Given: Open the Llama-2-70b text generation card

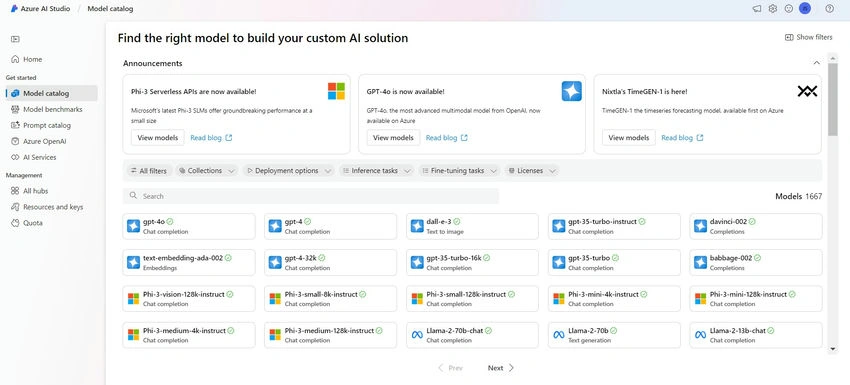Looking at the screenshot, I should click(614, 335).
